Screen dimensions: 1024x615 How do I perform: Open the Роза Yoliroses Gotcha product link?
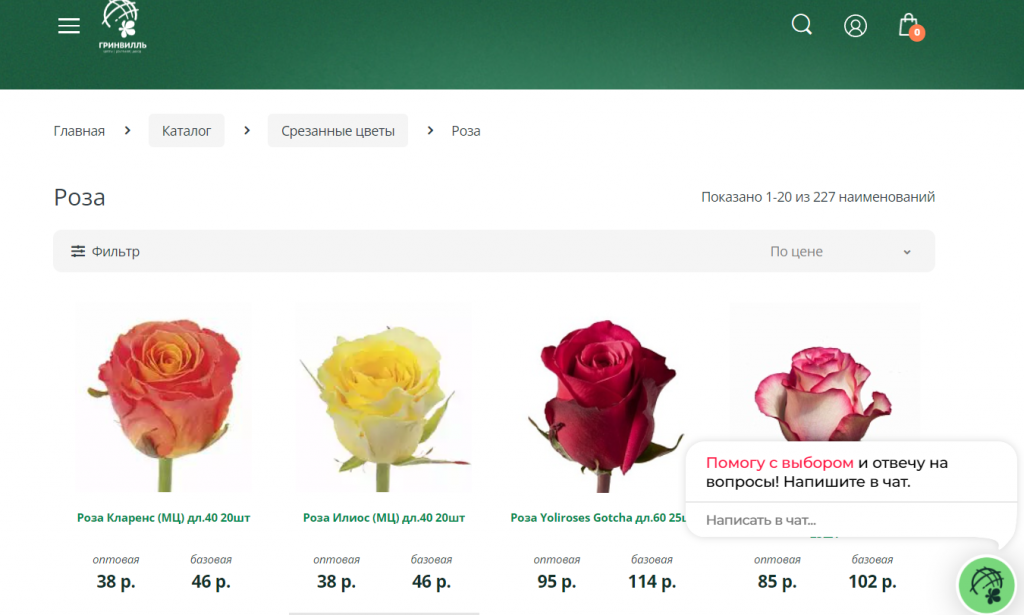pyautogui.click(x=598, y=518)
